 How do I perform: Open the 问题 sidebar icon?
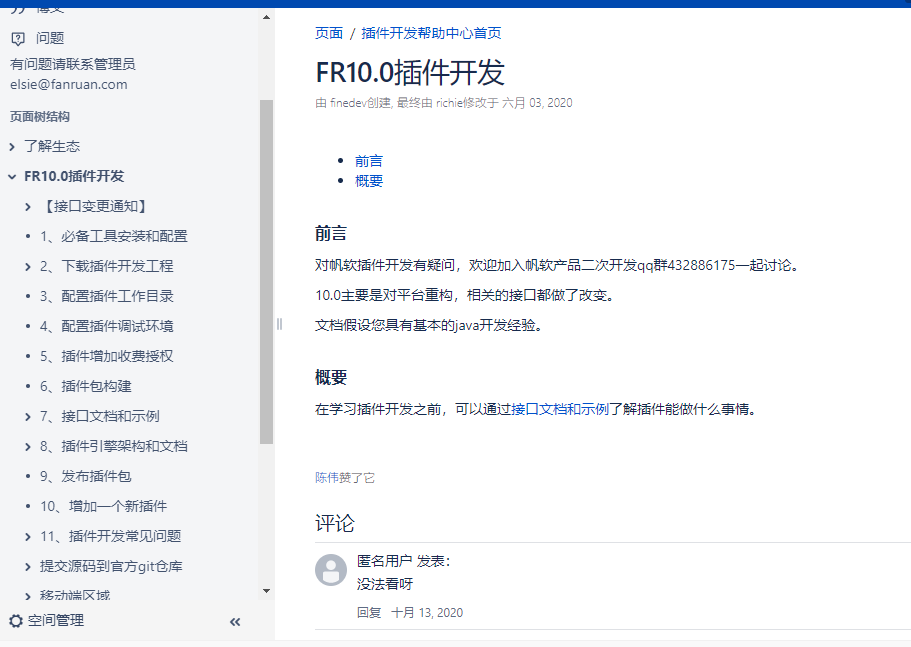tap(18, 38)
